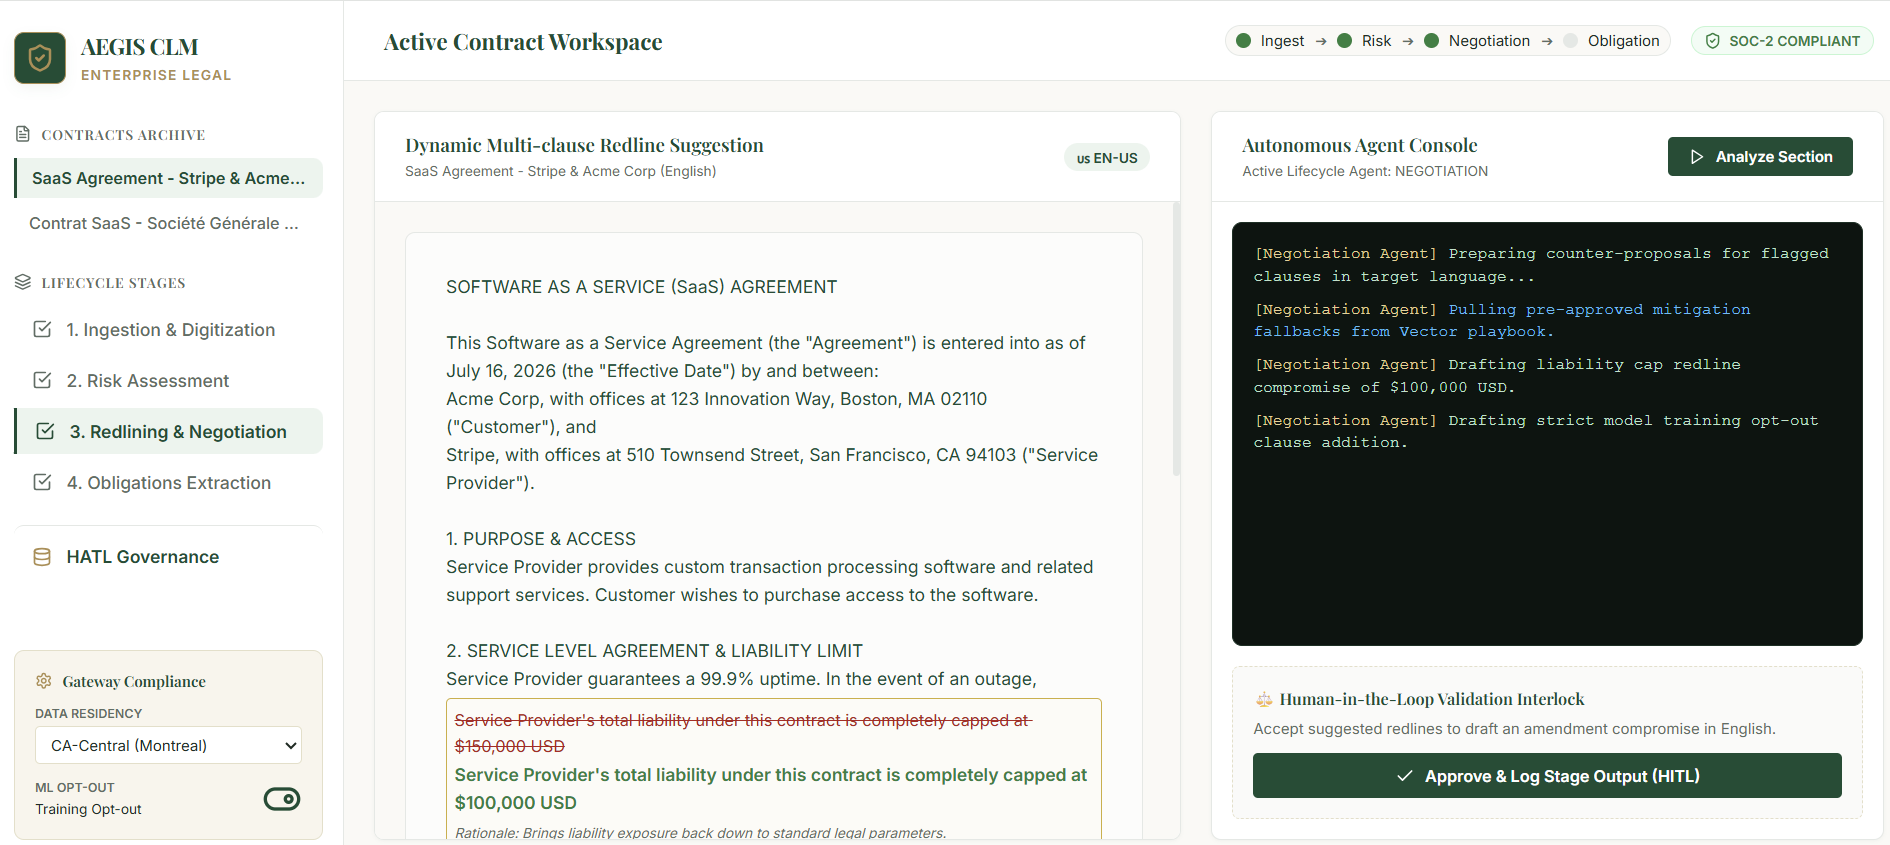
Task: Open Contrat SaaS - Société Générale contract
Action: 168,223
